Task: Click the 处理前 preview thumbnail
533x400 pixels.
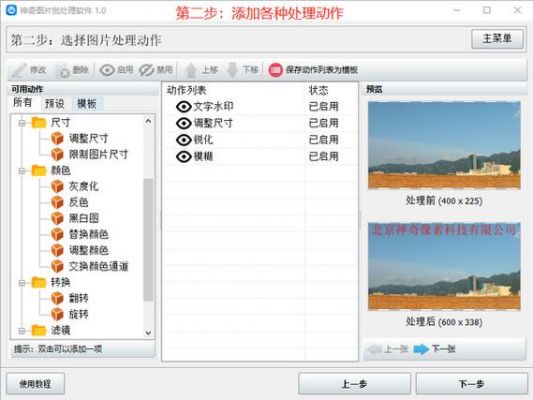Action: click(444, 145)
